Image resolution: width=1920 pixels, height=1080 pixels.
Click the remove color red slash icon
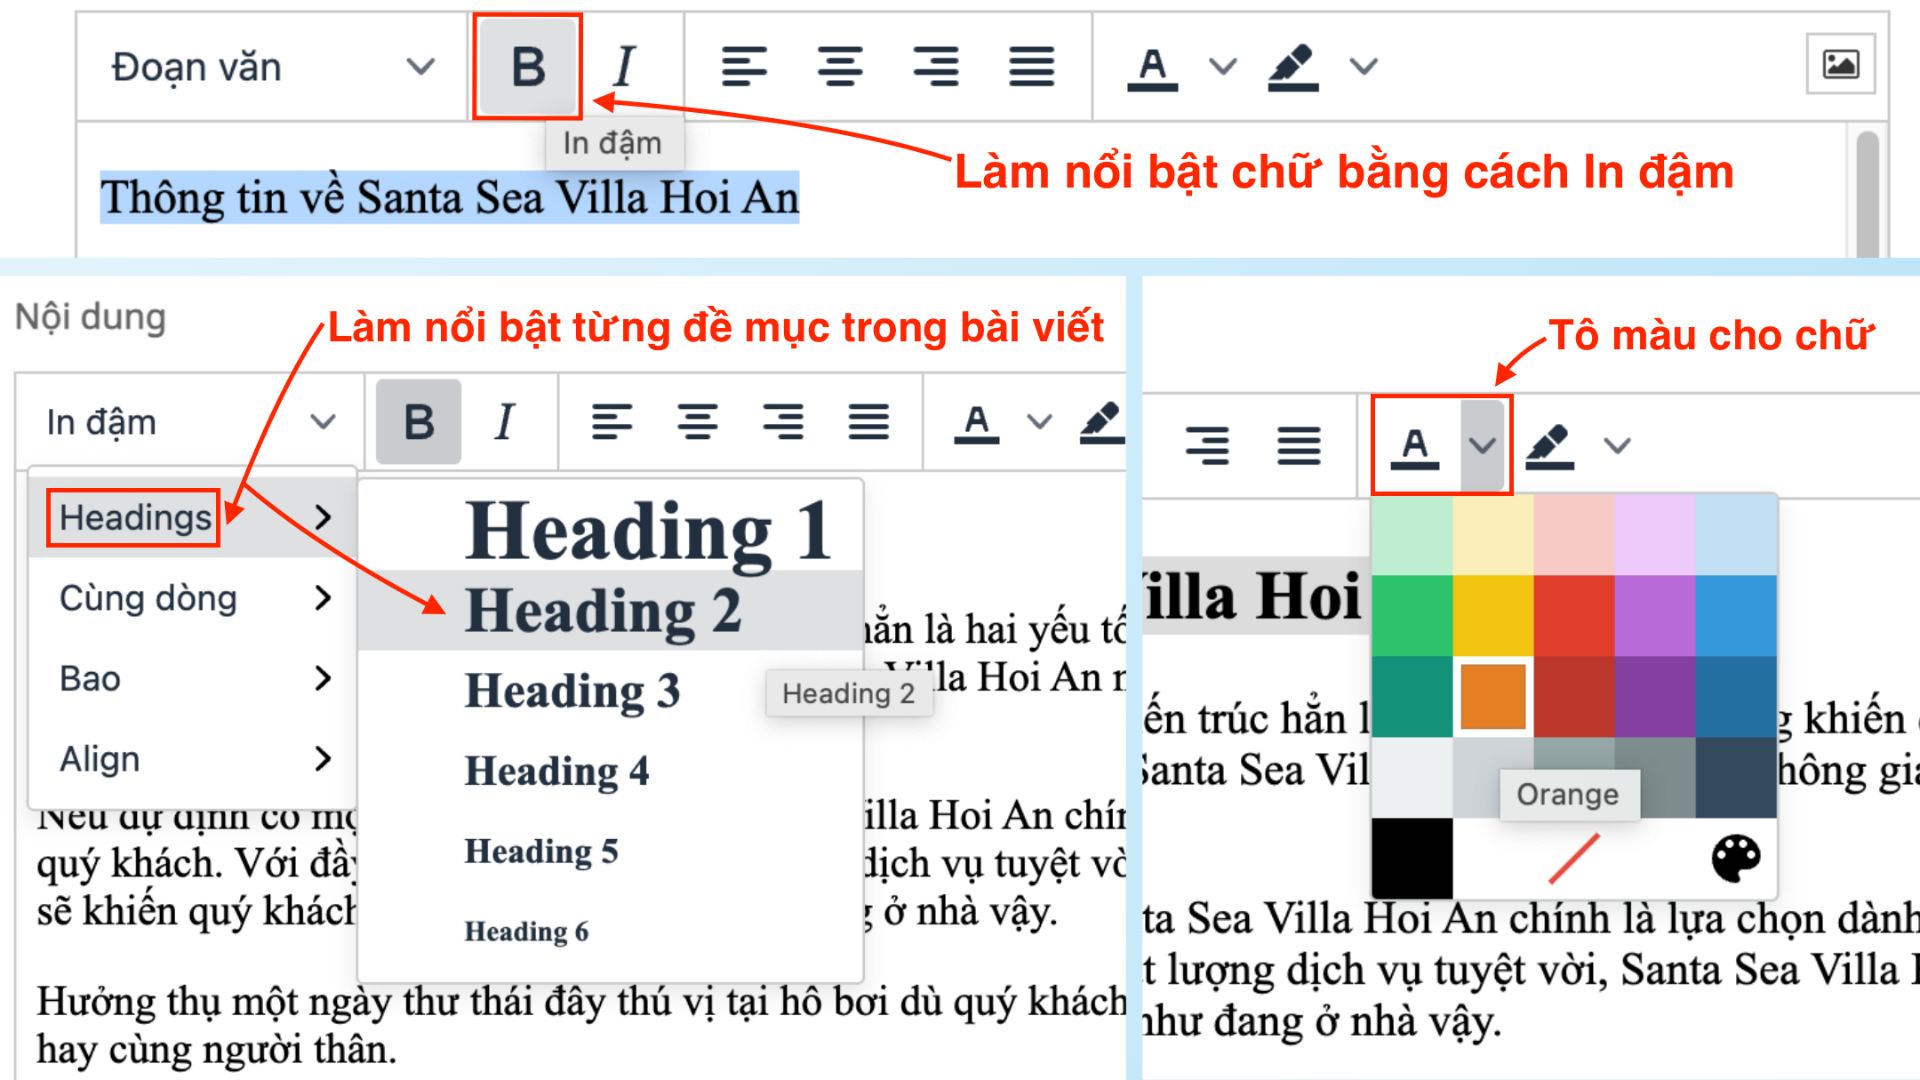pos(1574,858)
